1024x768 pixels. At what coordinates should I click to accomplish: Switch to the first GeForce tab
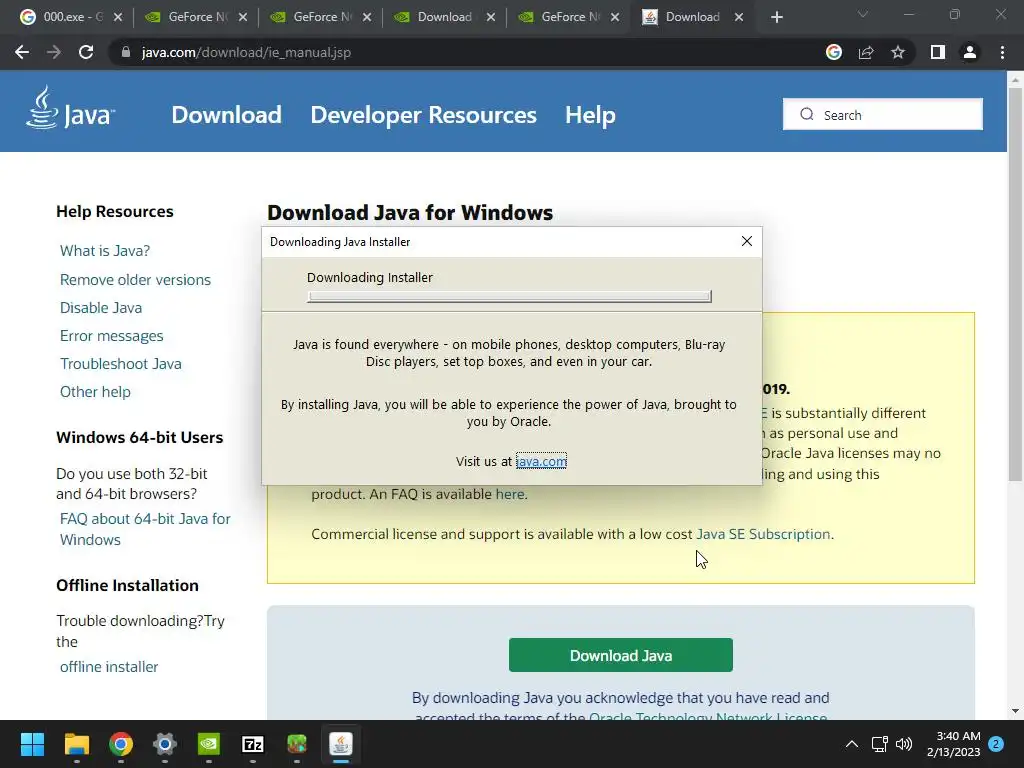click(x=196, y=17)
